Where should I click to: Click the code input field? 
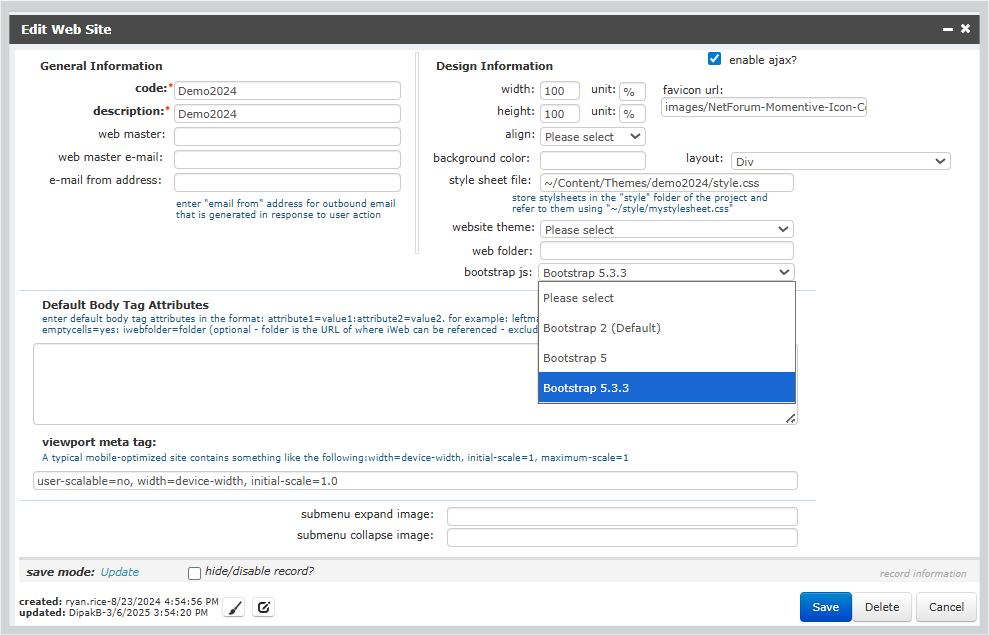click(x=287, y=91)
